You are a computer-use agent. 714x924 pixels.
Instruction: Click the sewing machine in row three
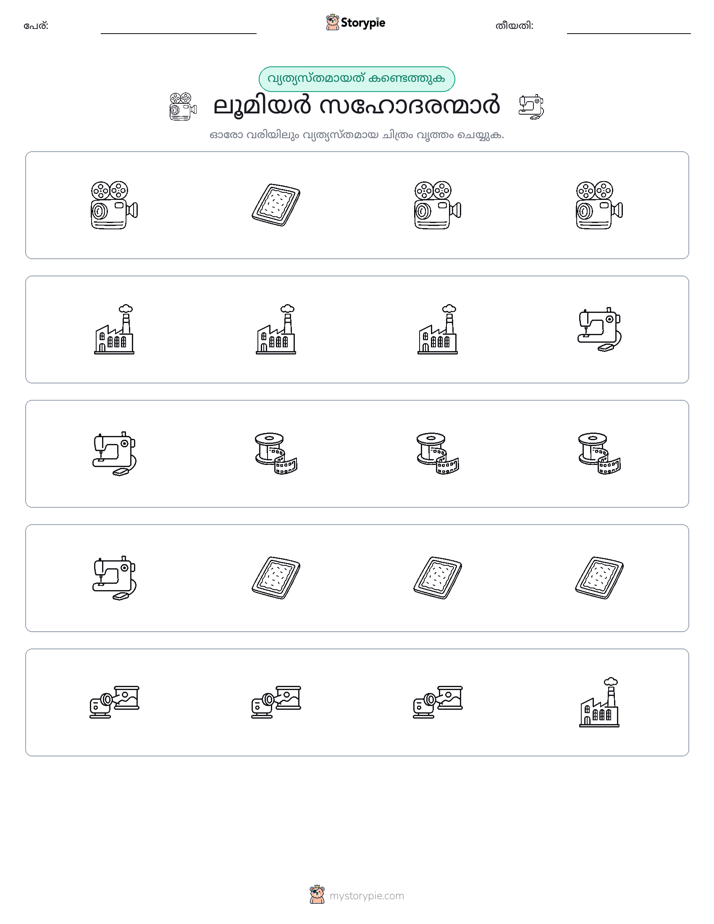(x=114, y=454)
